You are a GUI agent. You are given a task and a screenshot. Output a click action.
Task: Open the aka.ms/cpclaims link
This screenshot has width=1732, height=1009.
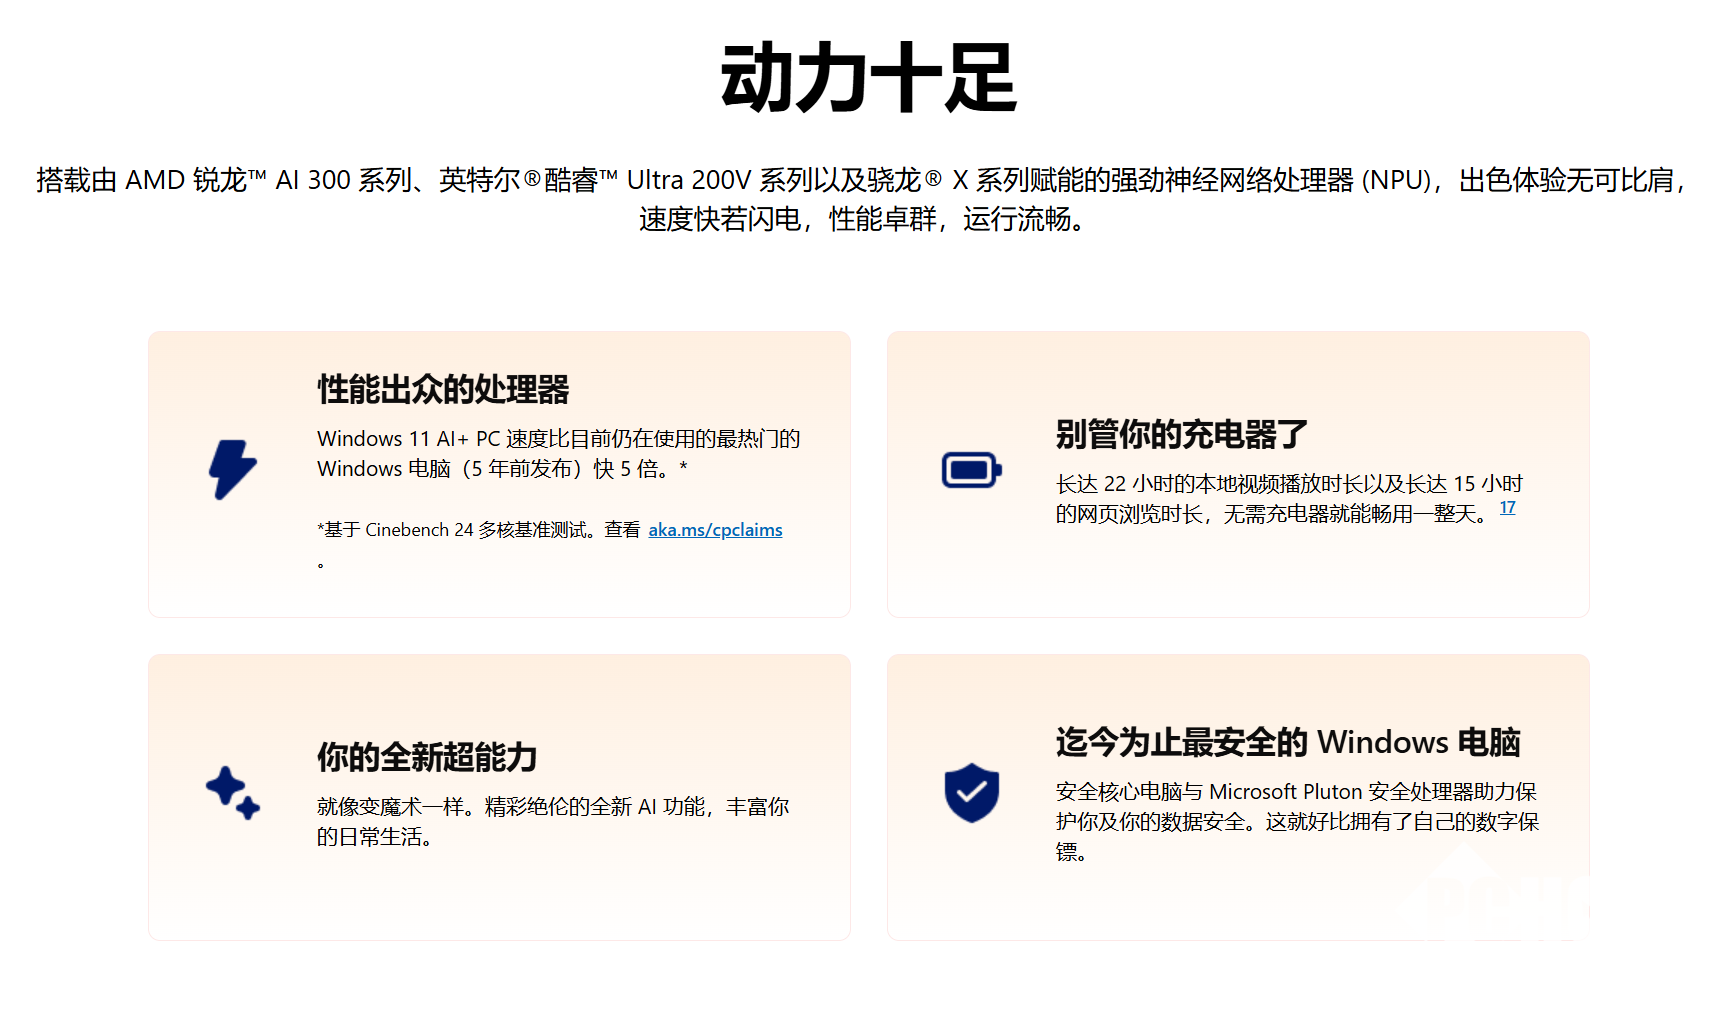tap(715, 530)
